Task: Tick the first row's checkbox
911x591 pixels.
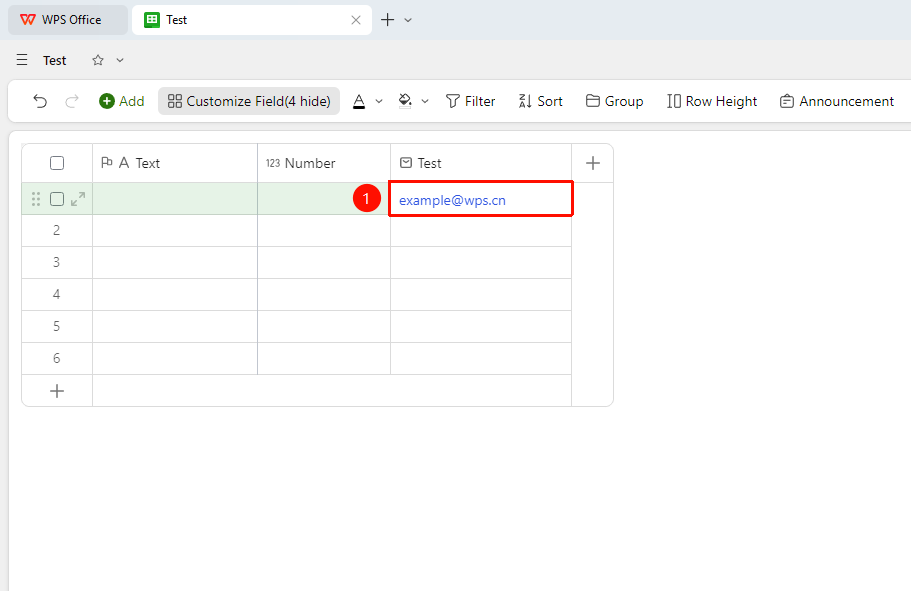Action: click(x=57, y=199)
